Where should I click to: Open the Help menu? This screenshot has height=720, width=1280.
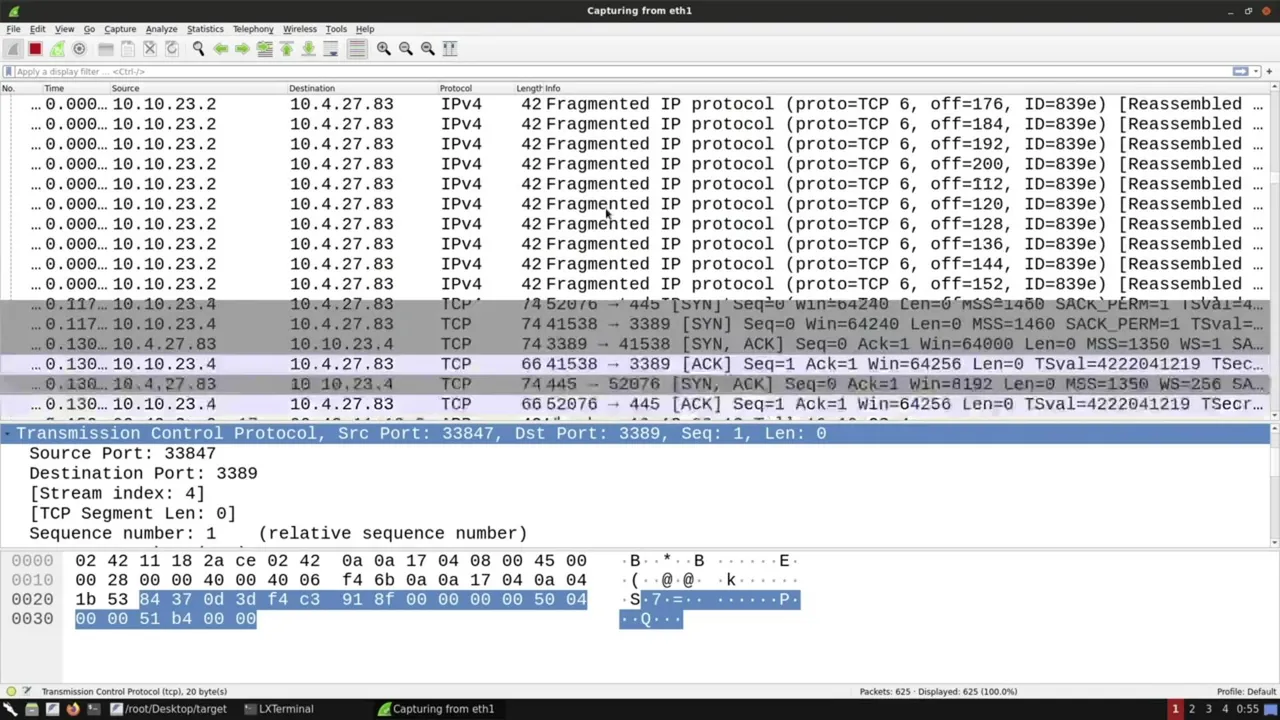coord(365,29)
